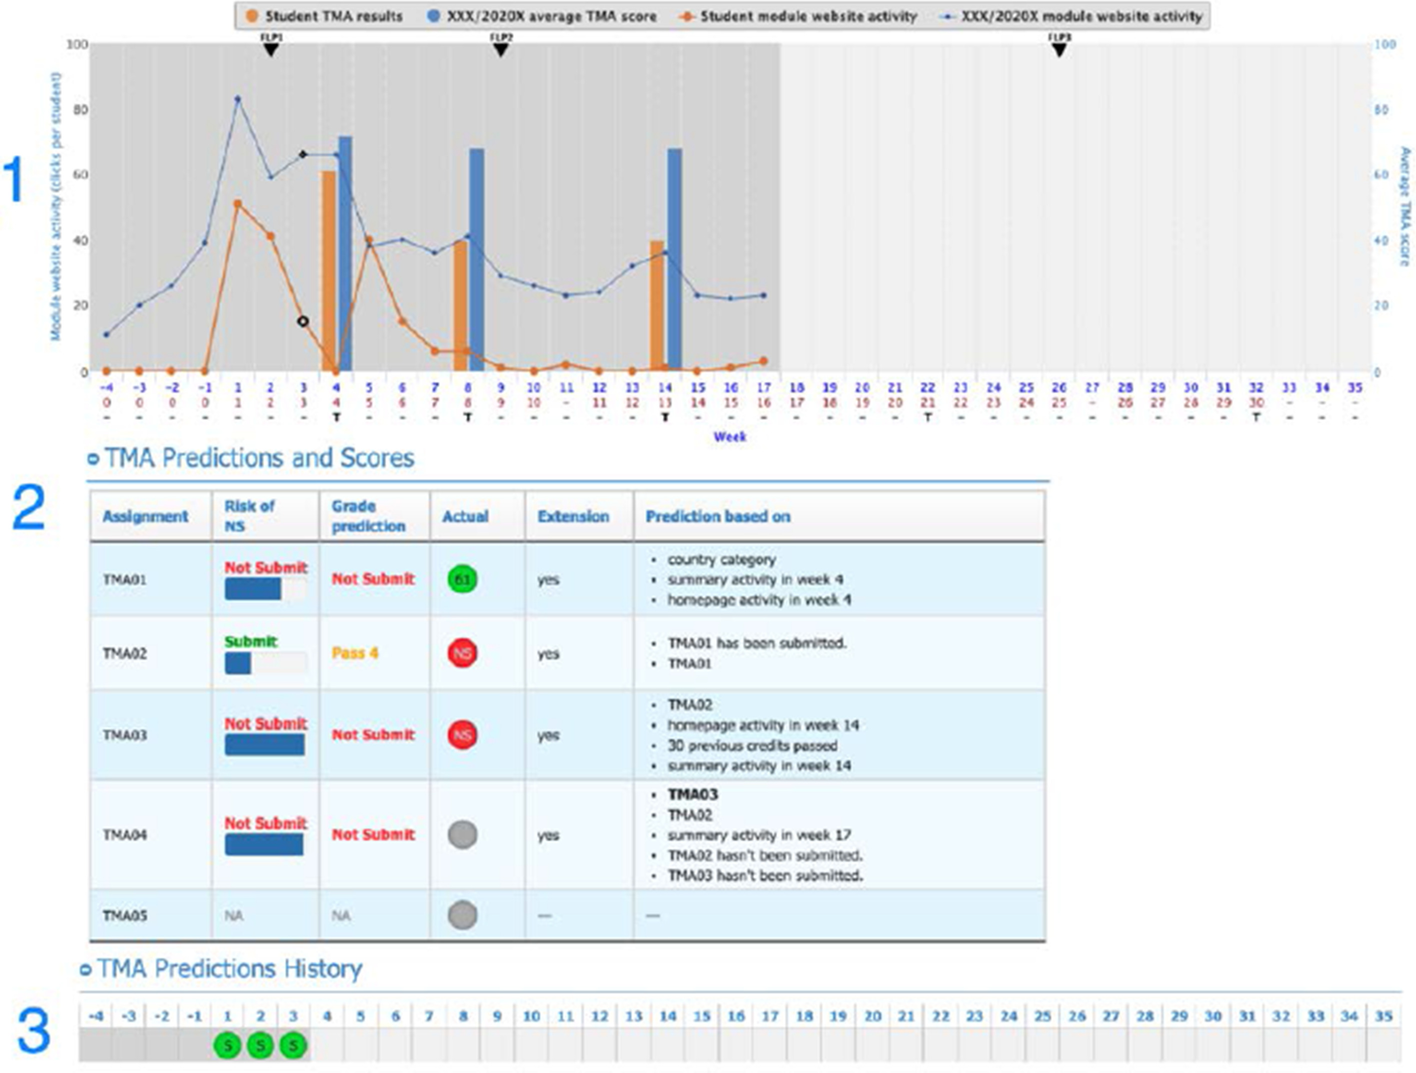This screenshot has width=1416, height=1073.
Task: Click the FLP2 triangle marker
Action: pyautogui.click(x=501, y=49)
